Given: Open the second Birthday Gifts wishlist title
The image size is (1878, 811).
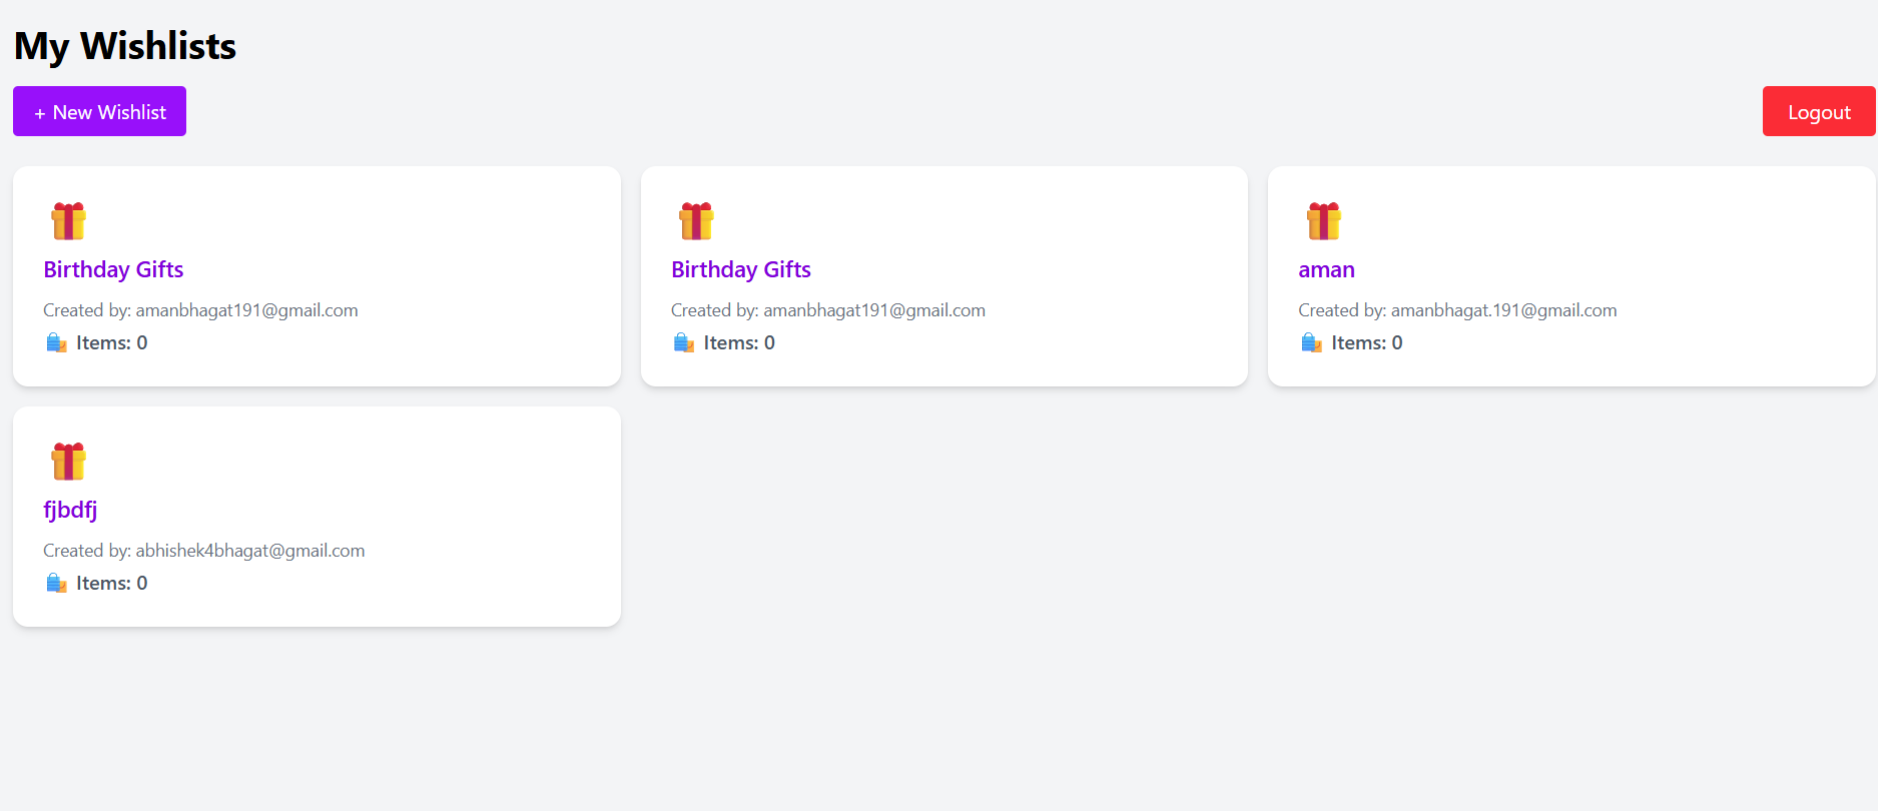Looking at the screenshot, I should pyautogui.click(x=741, y=270).
